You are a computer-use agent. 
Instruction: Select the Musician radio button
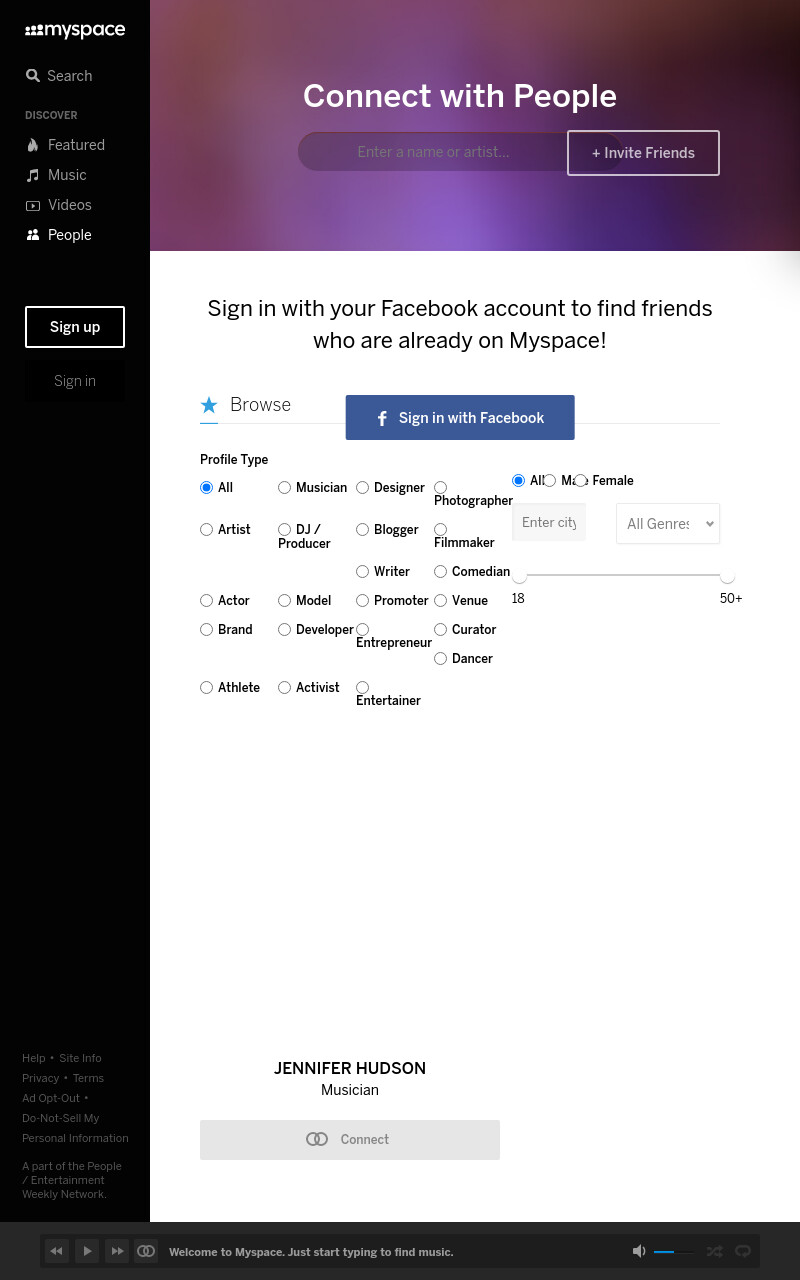click(285, 488)
